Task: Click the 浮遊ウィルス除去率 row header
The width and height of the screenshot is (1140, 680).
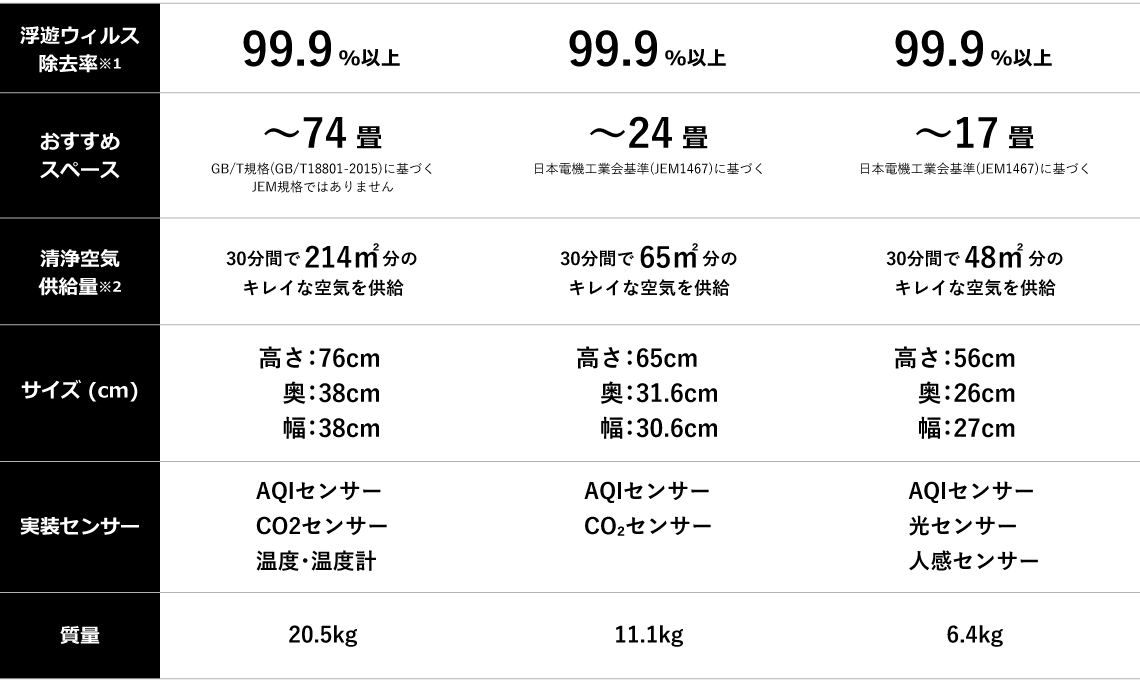Action: click(80, 49)
